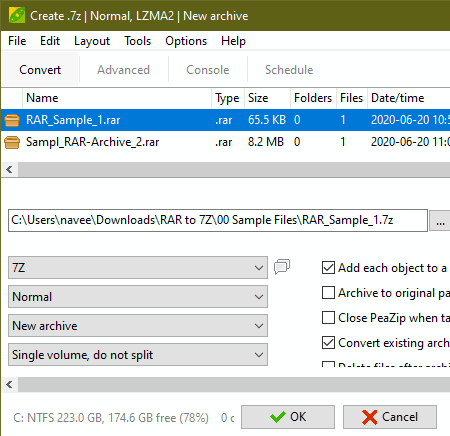Sort by the Folders column header
450x436 pixels.
(x=313, y=98)
